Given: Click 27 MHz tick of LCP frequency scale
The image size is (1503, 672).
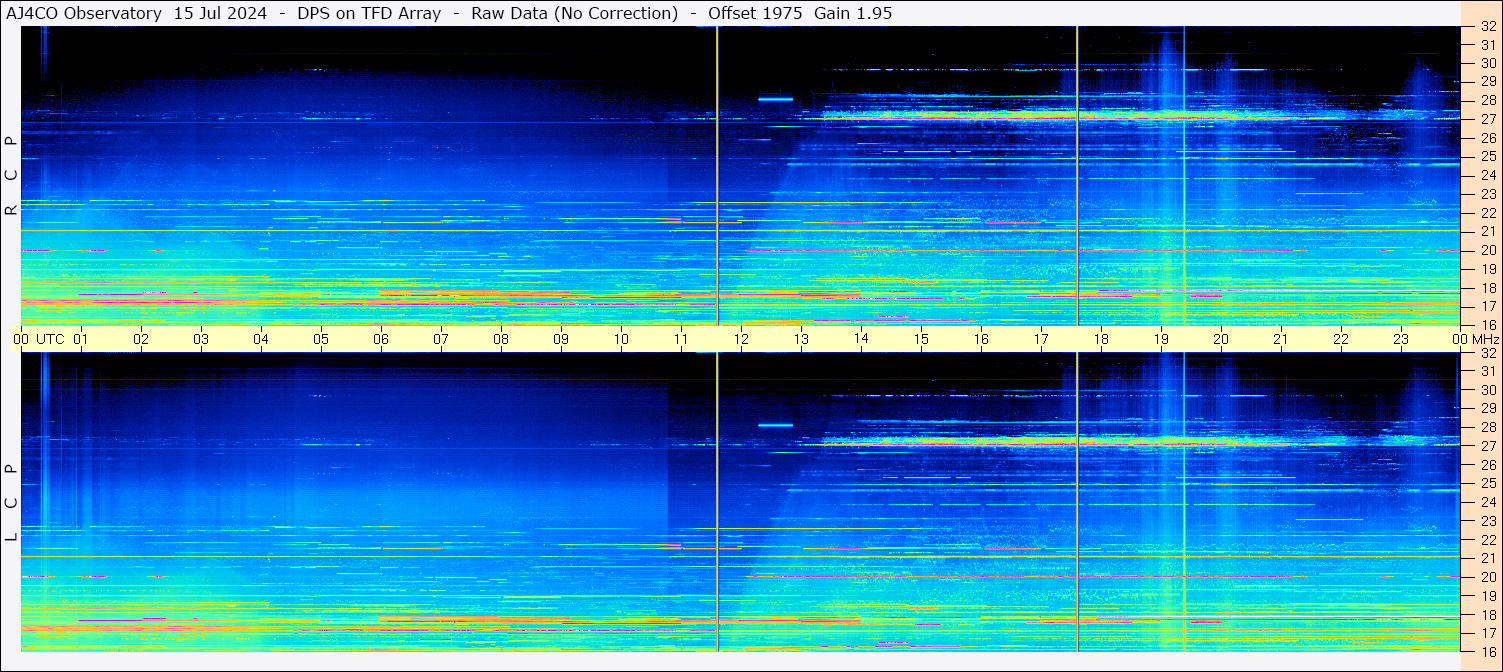Looking at the screenshot, I should [x=1487, y=446].
